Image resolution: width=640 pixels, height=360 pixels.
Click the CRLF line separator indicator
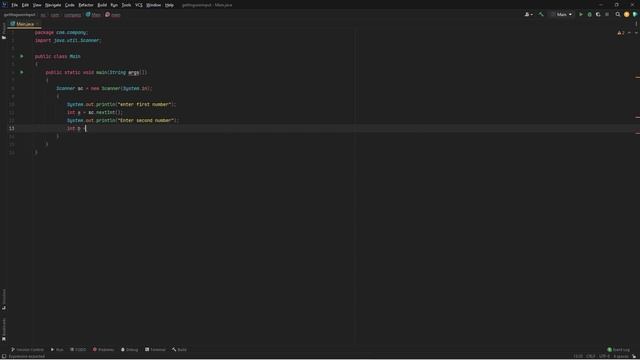[591, 357]
